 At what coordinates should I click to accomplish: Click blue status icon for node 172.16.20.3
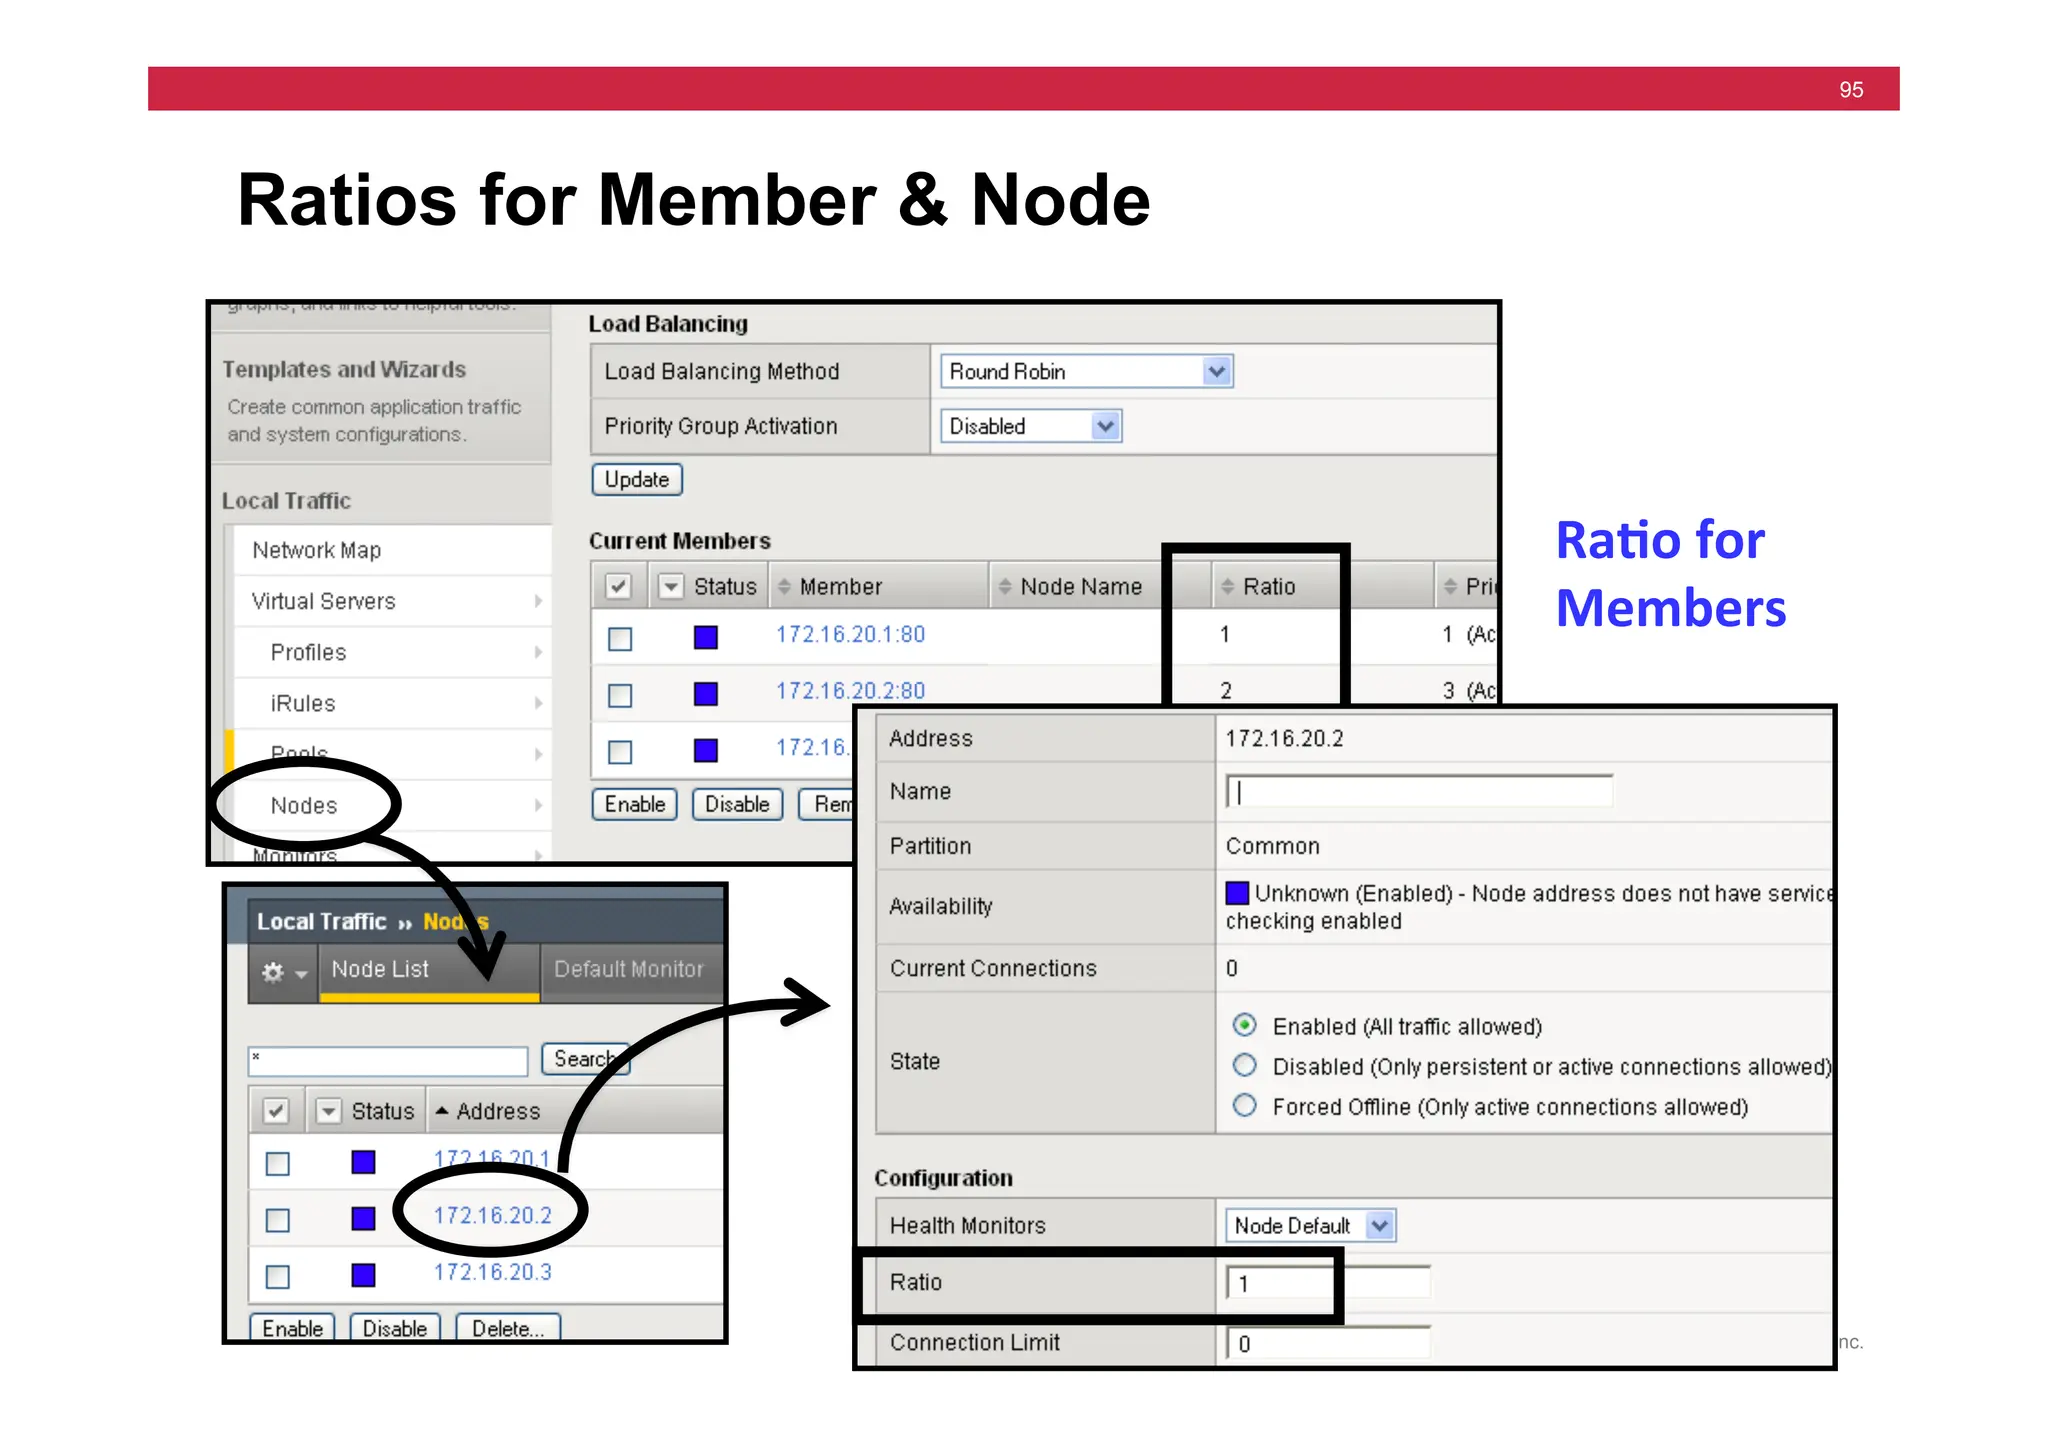pos(363,1275)
